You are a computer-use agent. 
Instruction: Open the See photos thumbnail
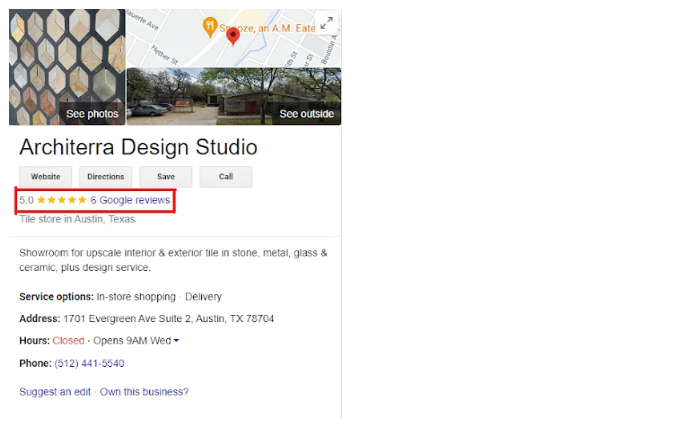click(x=67, y=67)
